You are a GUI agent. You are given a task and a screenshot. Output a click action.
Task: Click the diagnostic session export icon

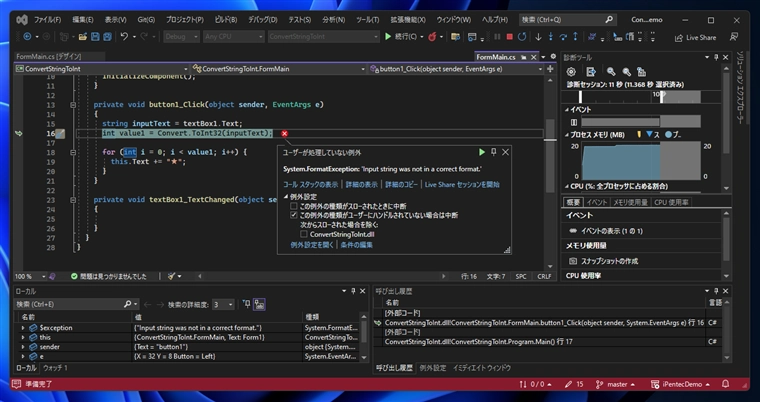tap(590, 72)
